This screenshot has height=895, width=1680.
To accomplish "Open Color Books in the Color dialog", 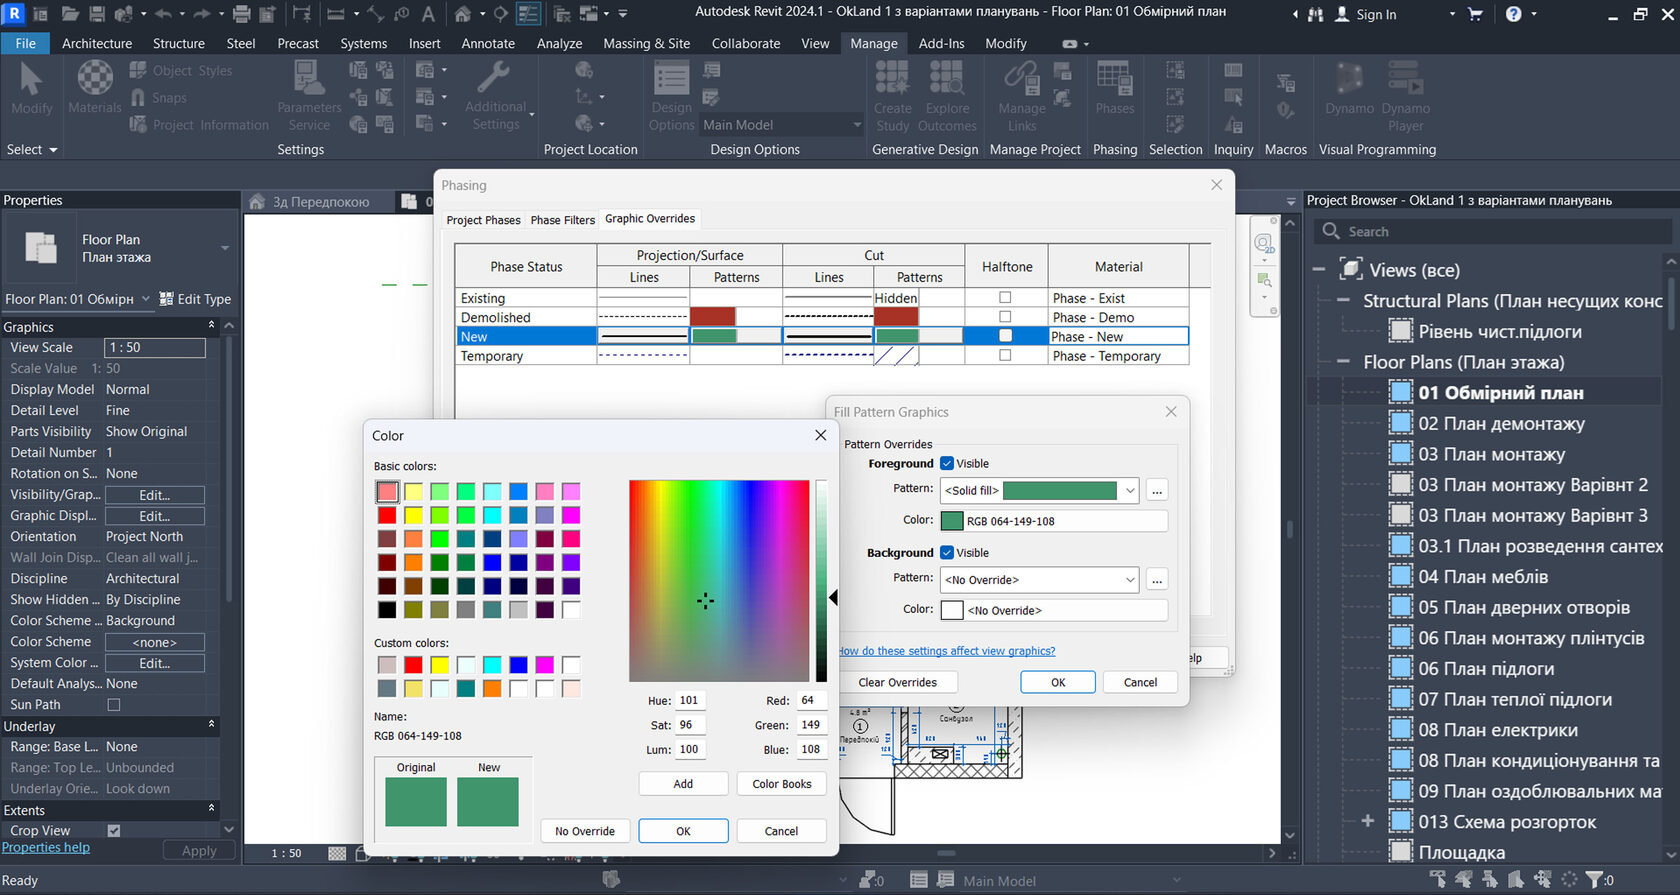I will pos(782,784).
